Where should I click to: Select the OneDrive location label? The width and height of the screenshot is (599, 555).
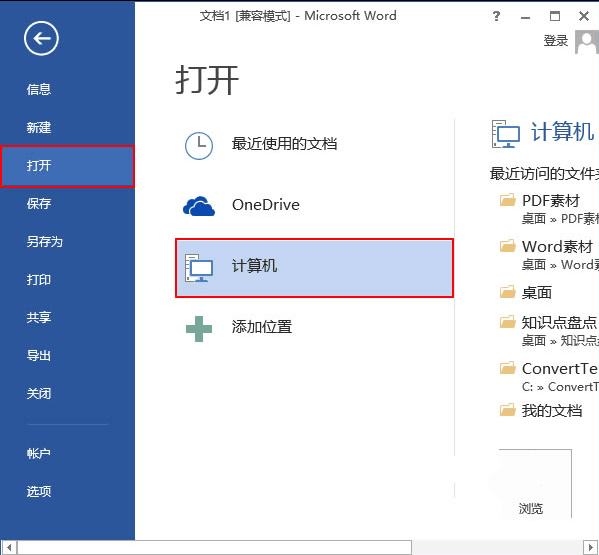click(266, 205)
